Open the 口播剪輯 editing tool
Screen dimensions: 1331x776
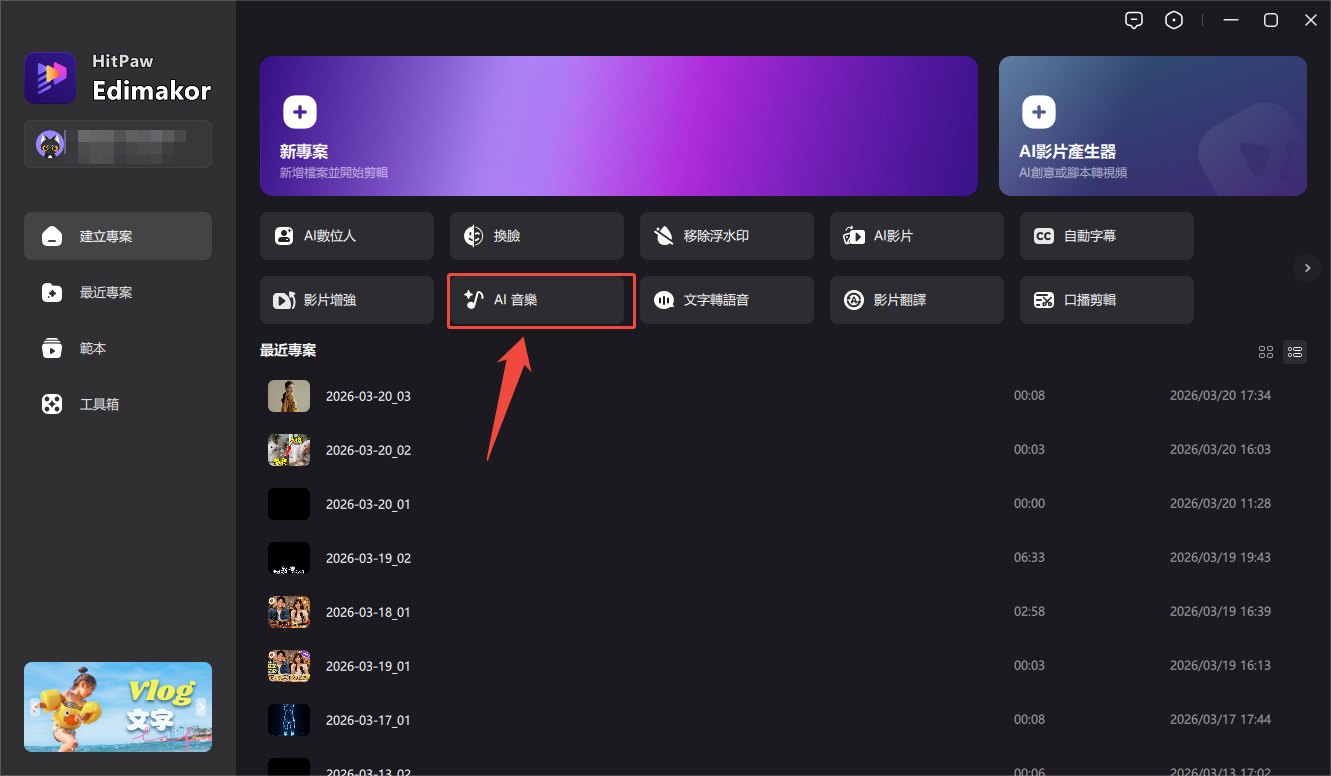(1106, 300)
